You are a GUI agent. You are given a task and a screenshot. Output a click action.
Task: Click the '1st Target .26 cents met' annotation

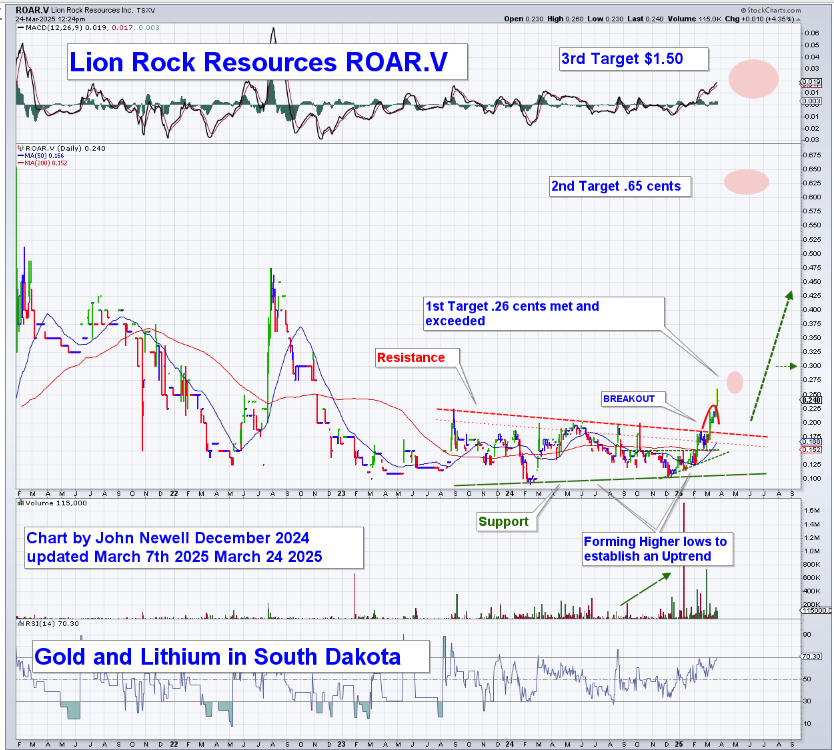(x=544, y=313)
